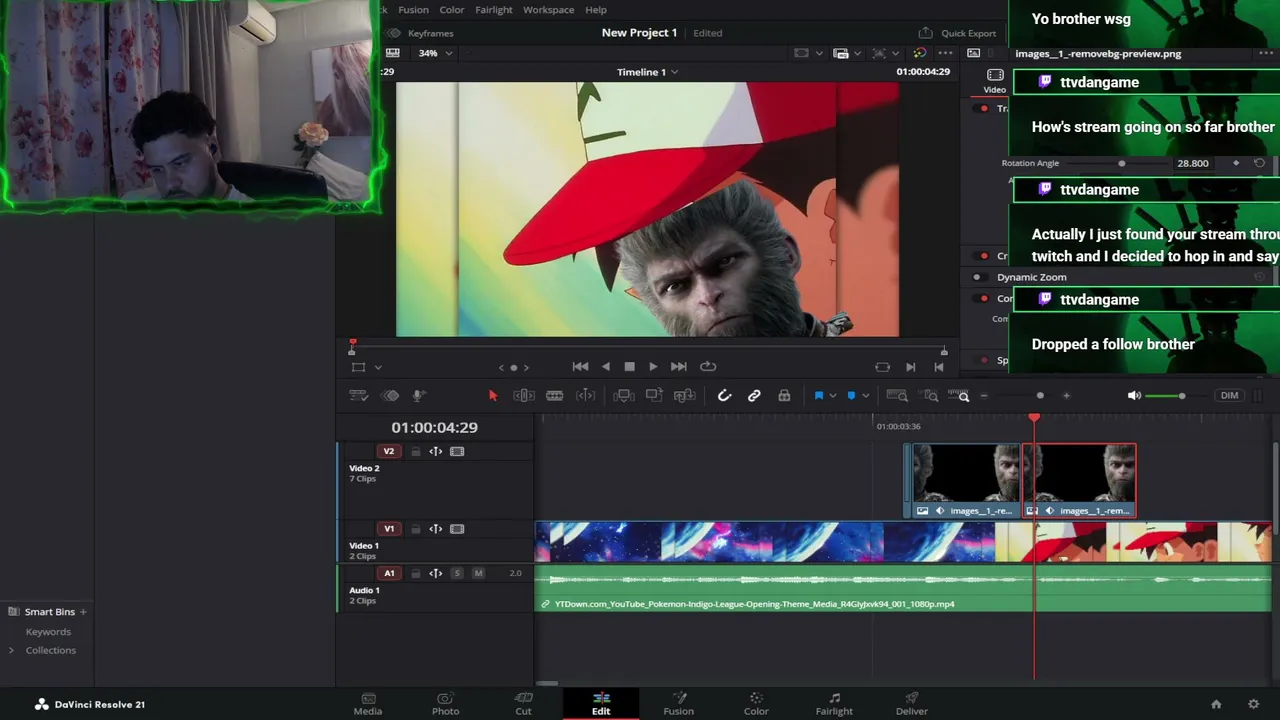This screenshot has width=1280, height=720.
Task: Stop playback in the viewer
Action: 629,367
